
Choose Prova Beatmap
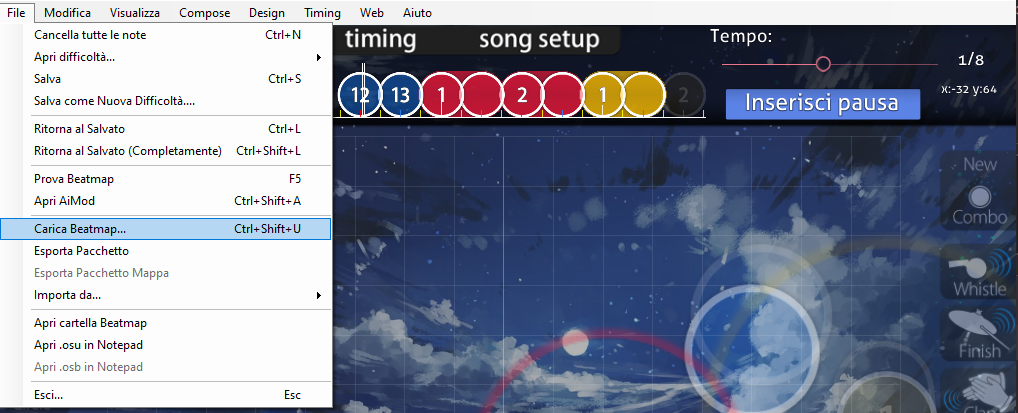pos(166,179)
